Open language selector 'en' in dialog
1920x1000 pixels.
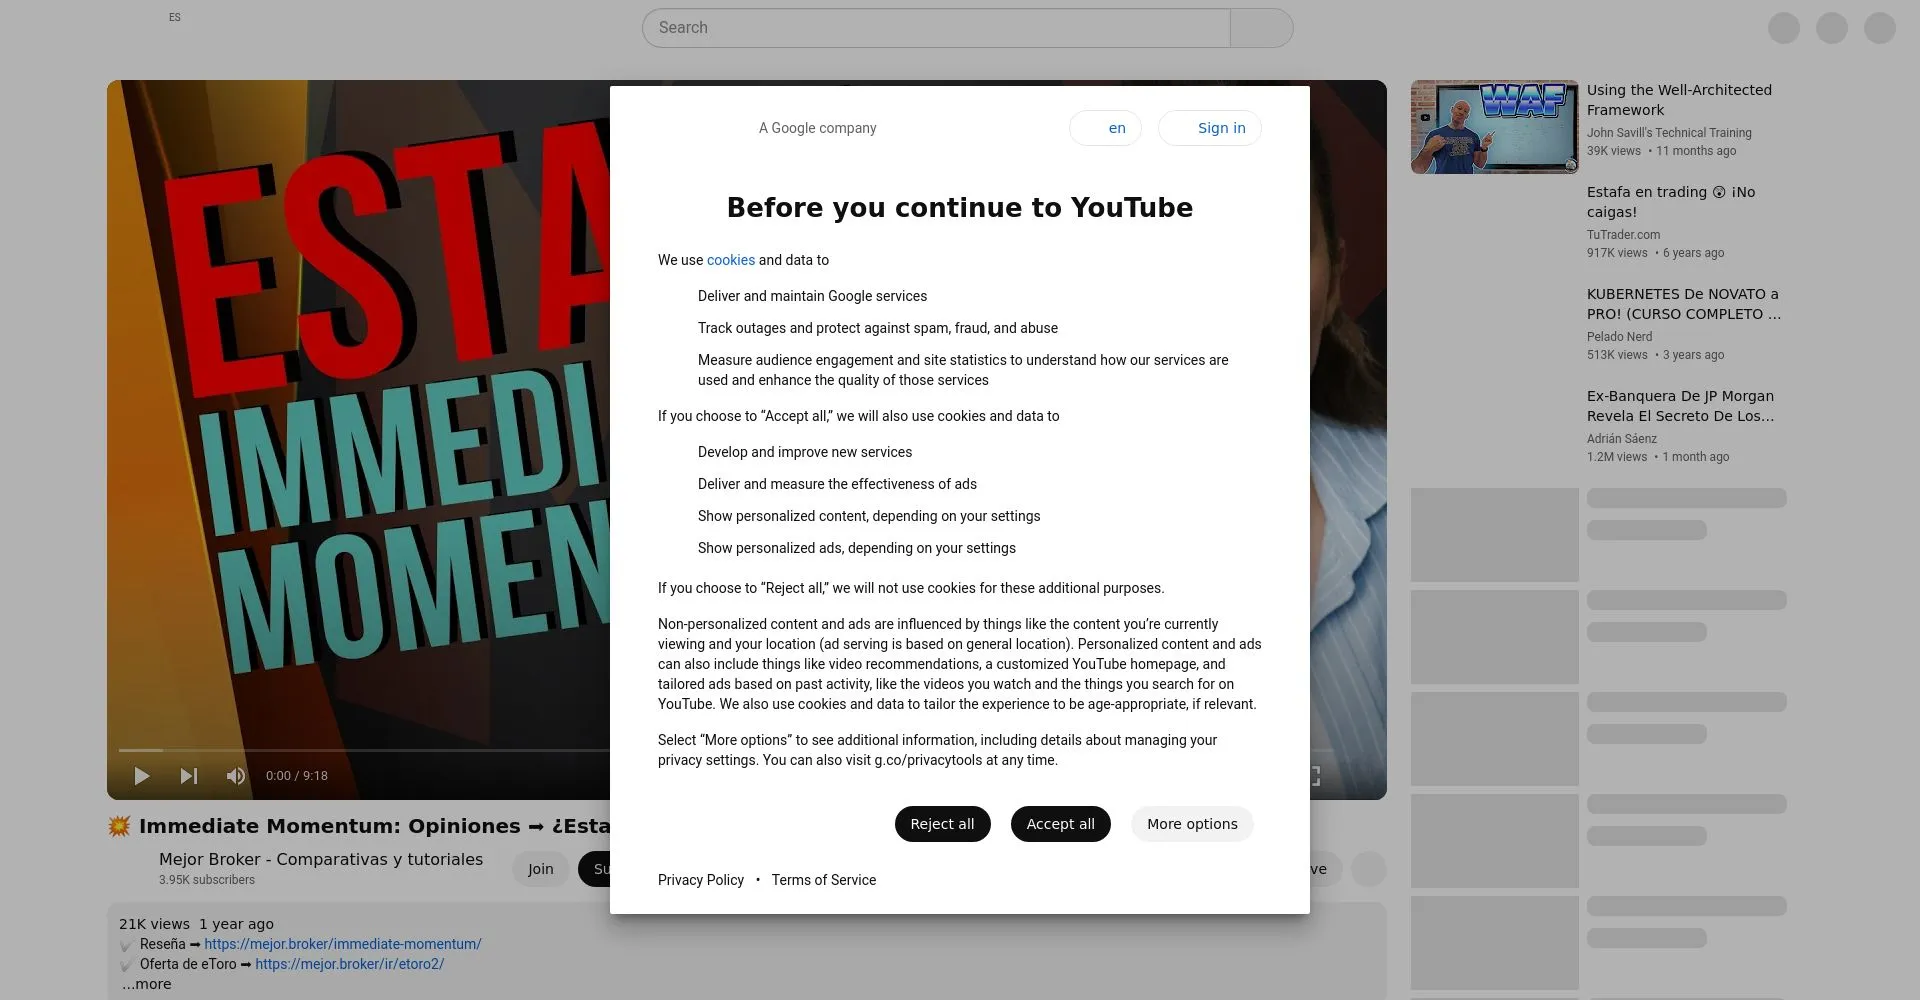pos(1105,128)
